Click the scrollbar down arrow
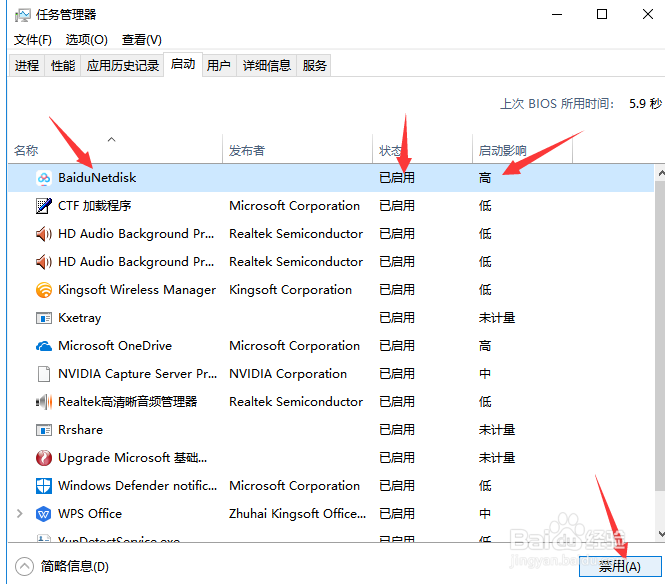Viewport: 665px width, 584px height. (x=660, y=534)
